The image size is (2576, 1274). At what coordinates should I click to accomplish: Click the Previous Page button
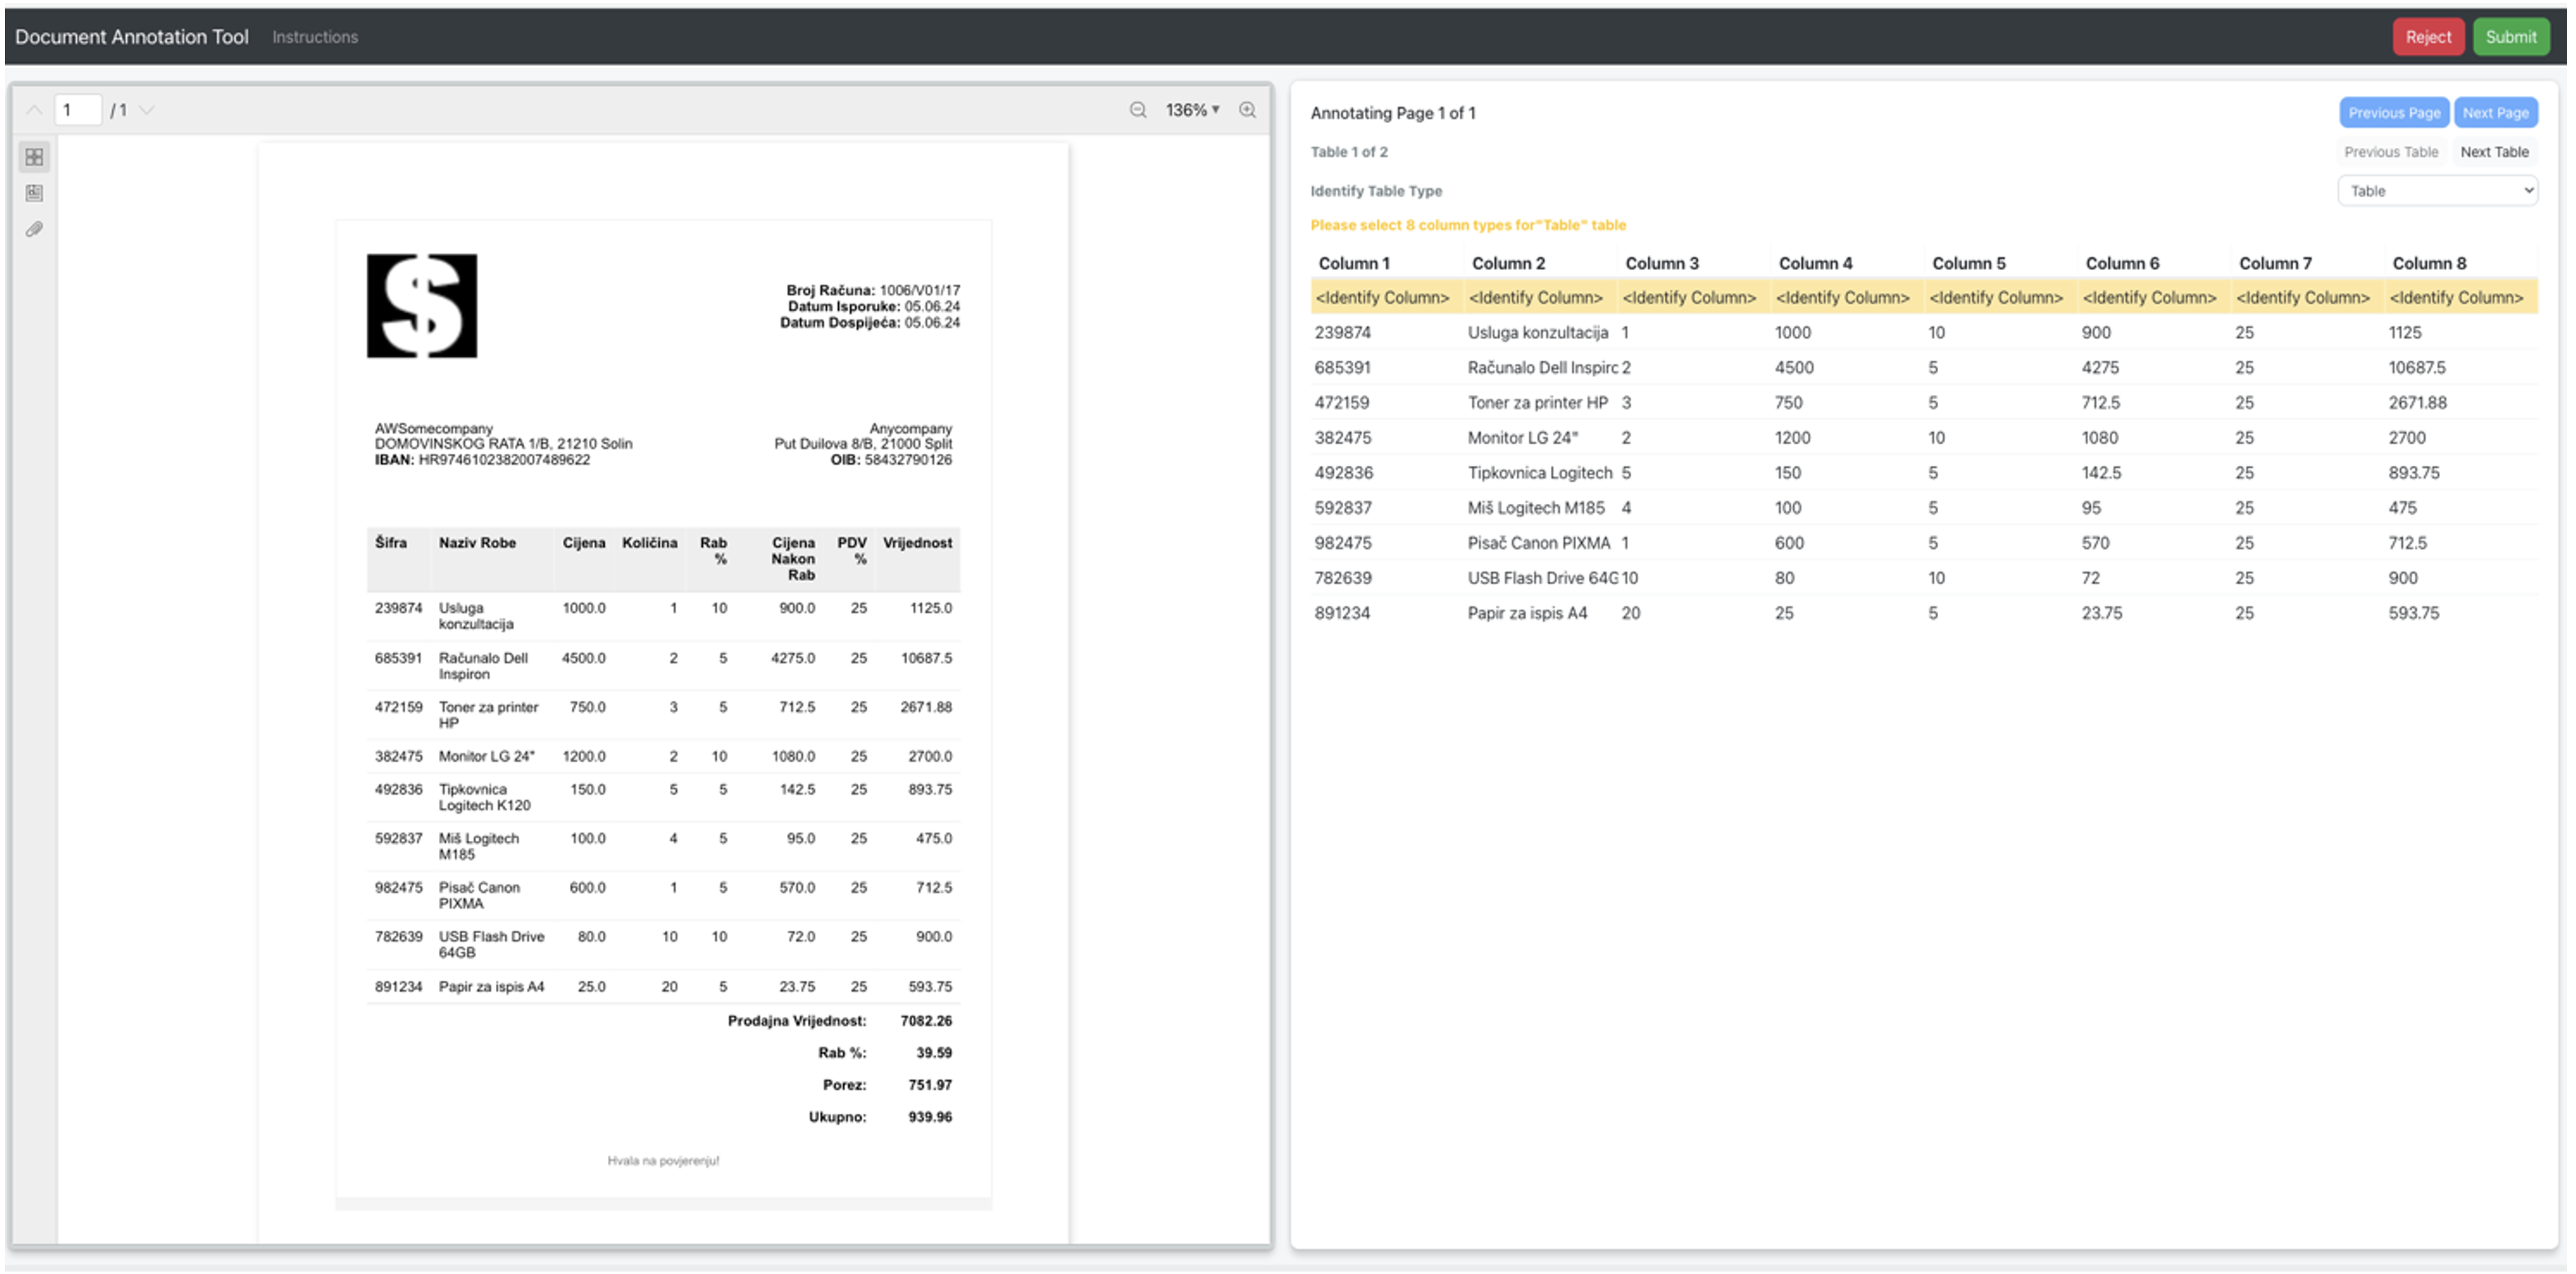(2393, 113)
